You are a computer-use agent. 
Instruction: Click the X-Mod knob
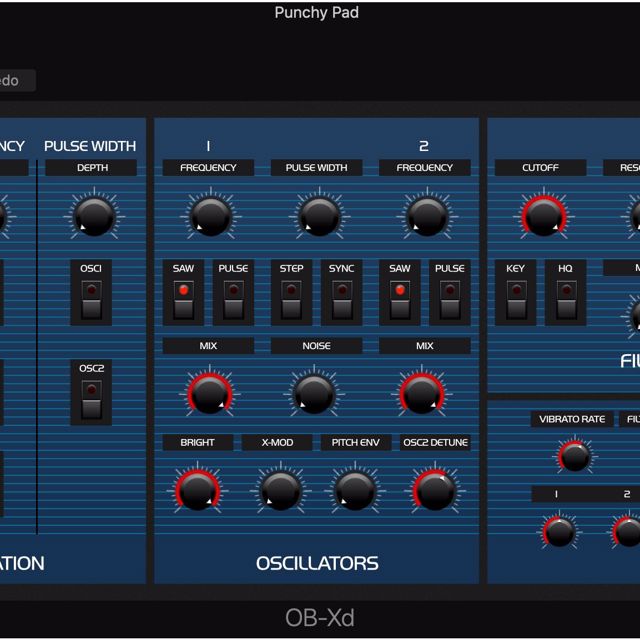(280, 491)
